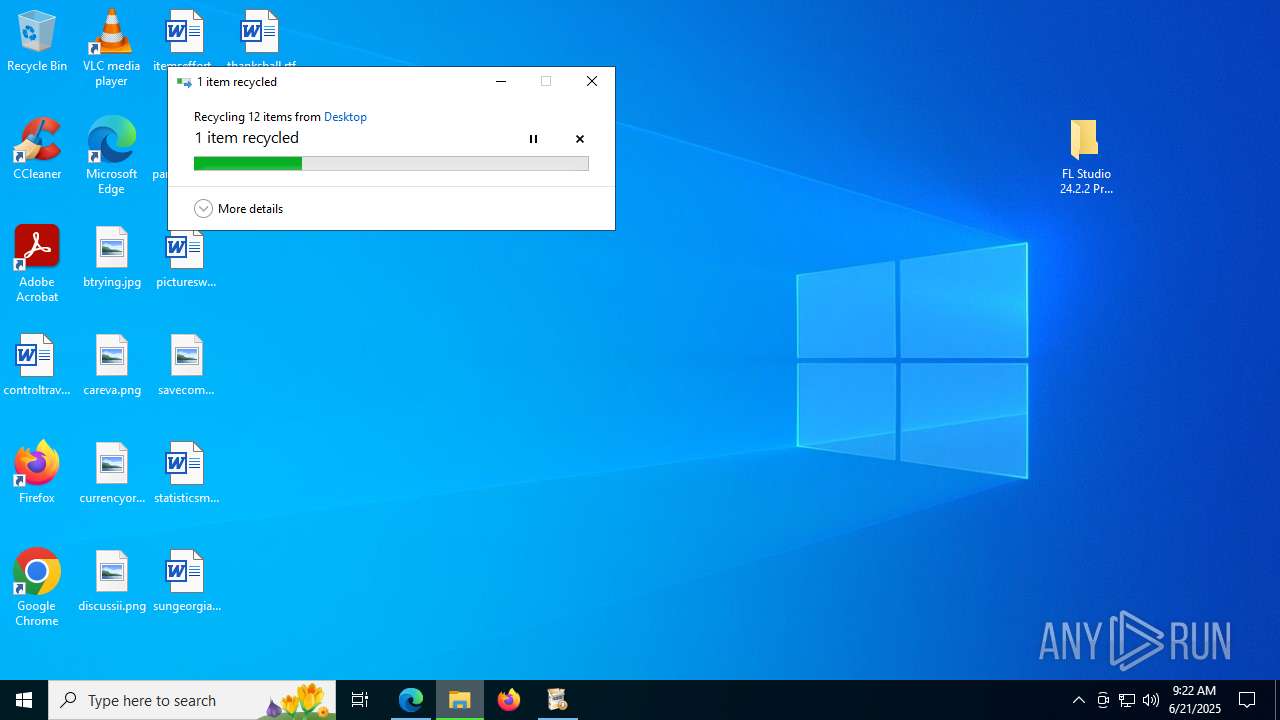Select the Firefox desktop shortcut
This screenshot has height=720, width=1280.
(37, 472)
